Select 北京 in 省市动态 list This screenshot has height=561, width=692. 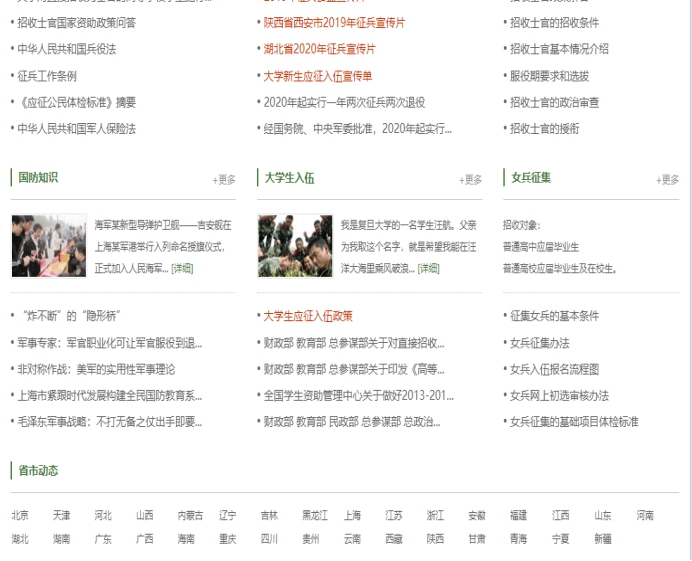pyautogui.click(x=20, y=516)
